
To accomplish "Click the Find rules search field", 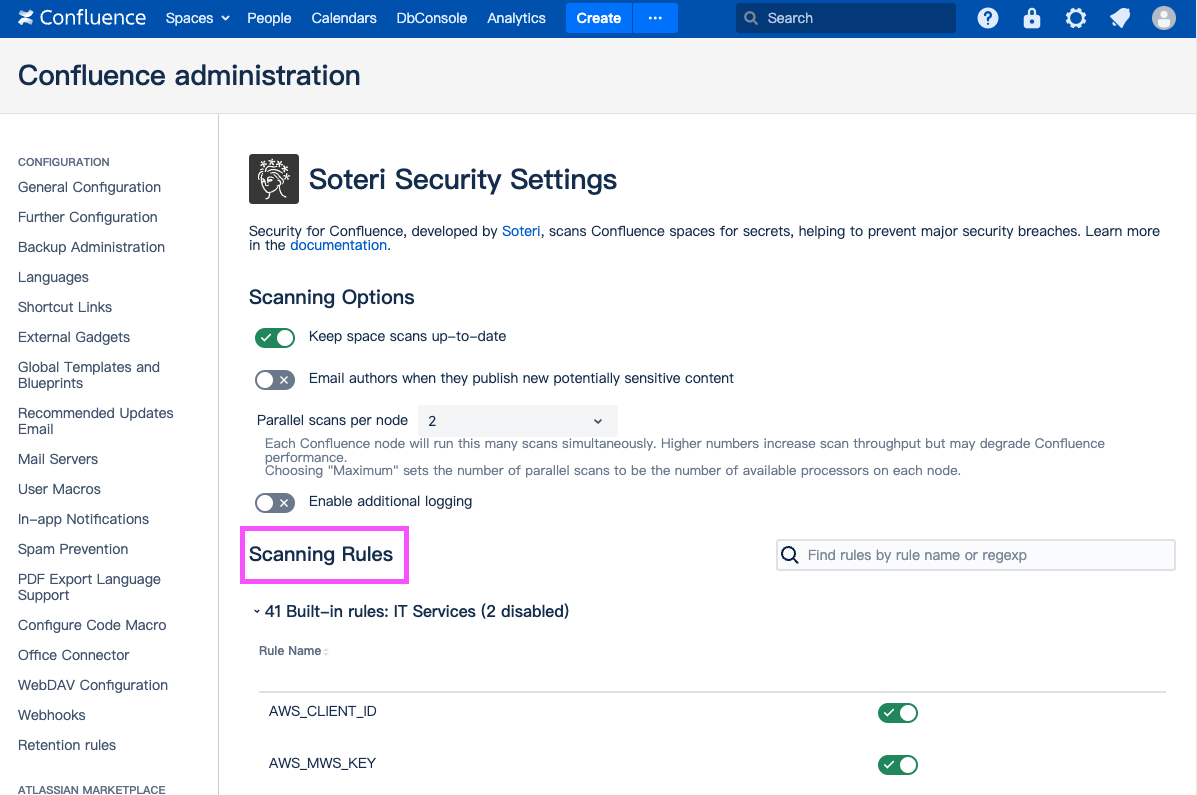I will click(x=985, y=555).
